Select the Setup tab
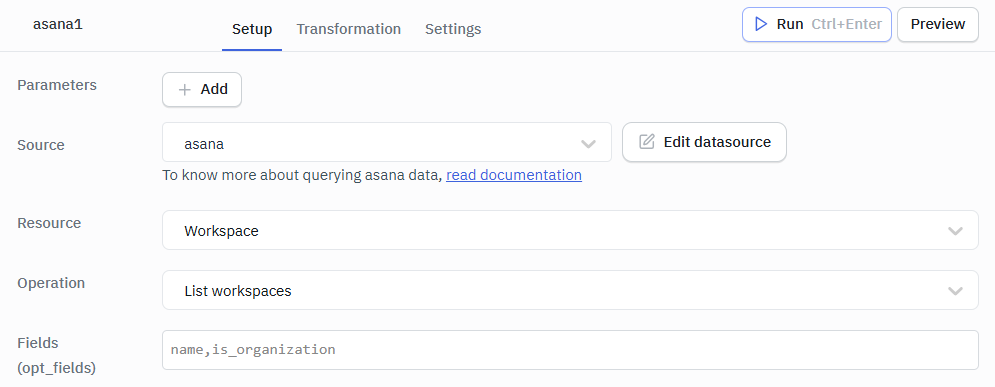The height and width of the screenshot is (387, 995). click(252, 29)
